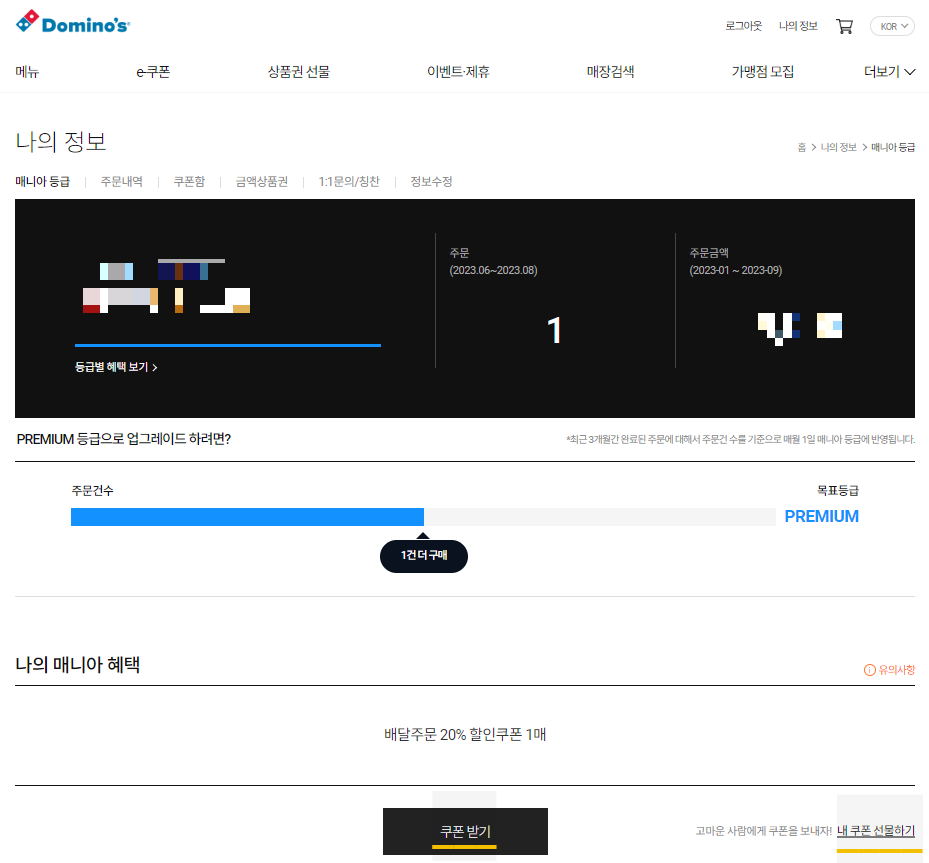Open 이벤트·제휴 navigation item

pyautogui.click(x=458, y=72)
